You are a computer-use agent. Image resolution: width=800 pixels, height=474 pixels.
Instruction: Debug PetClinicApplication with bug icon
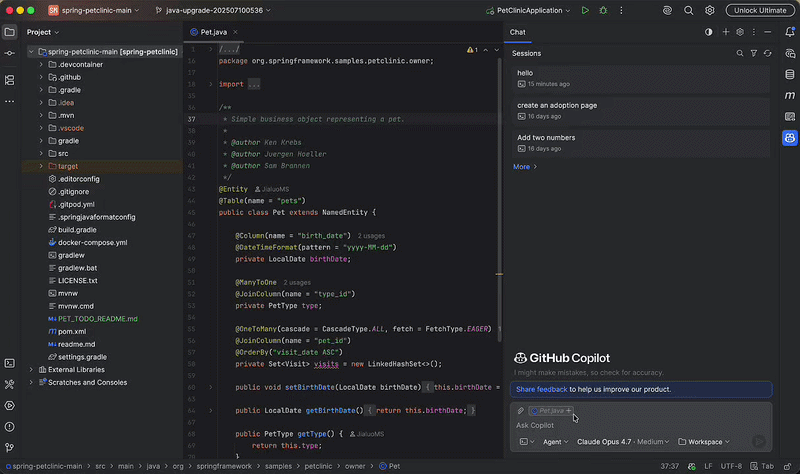(603, 10)
